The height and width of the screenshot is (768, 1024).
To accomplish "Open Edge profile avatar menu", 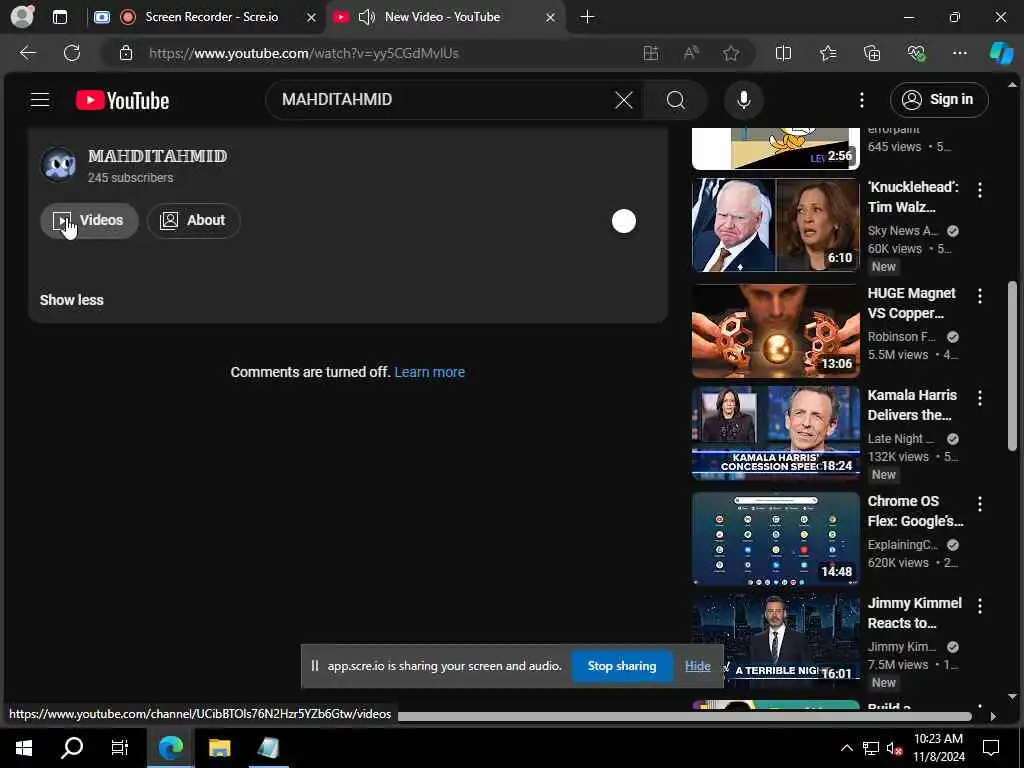I will pyautogui.click(x=22, y=17).
